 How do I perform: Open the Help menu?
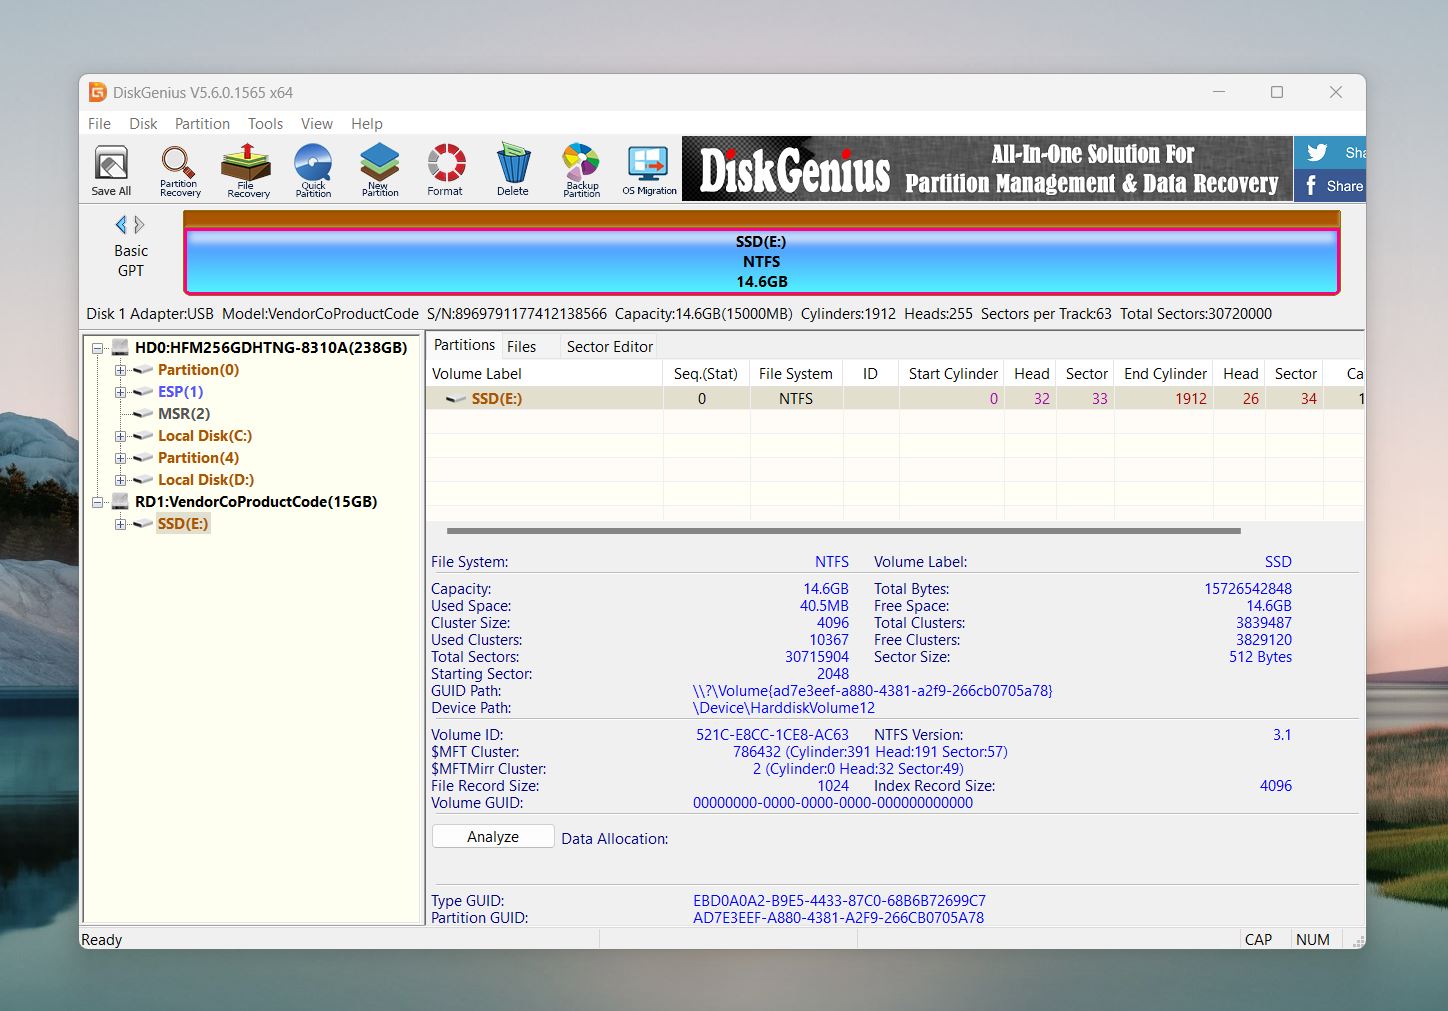[x=366, y=124]
